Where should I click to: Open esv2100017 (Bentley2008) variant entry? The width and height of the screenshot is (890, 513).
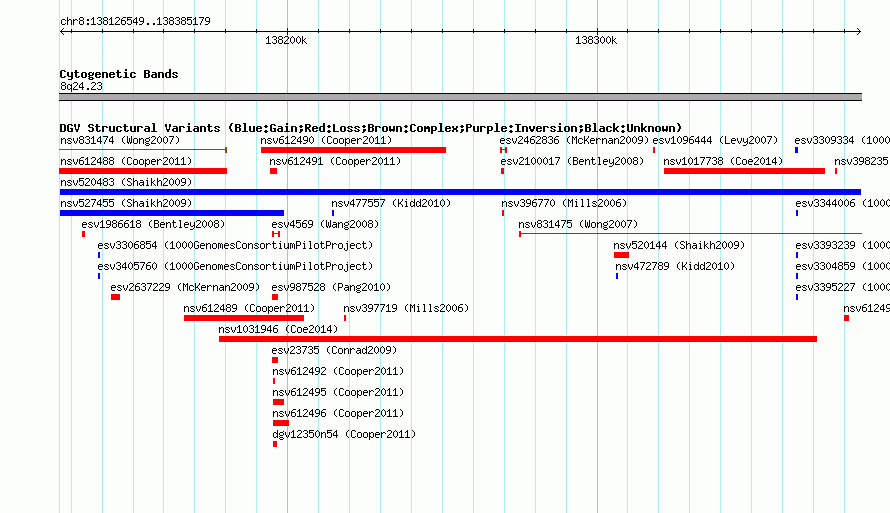572,161
